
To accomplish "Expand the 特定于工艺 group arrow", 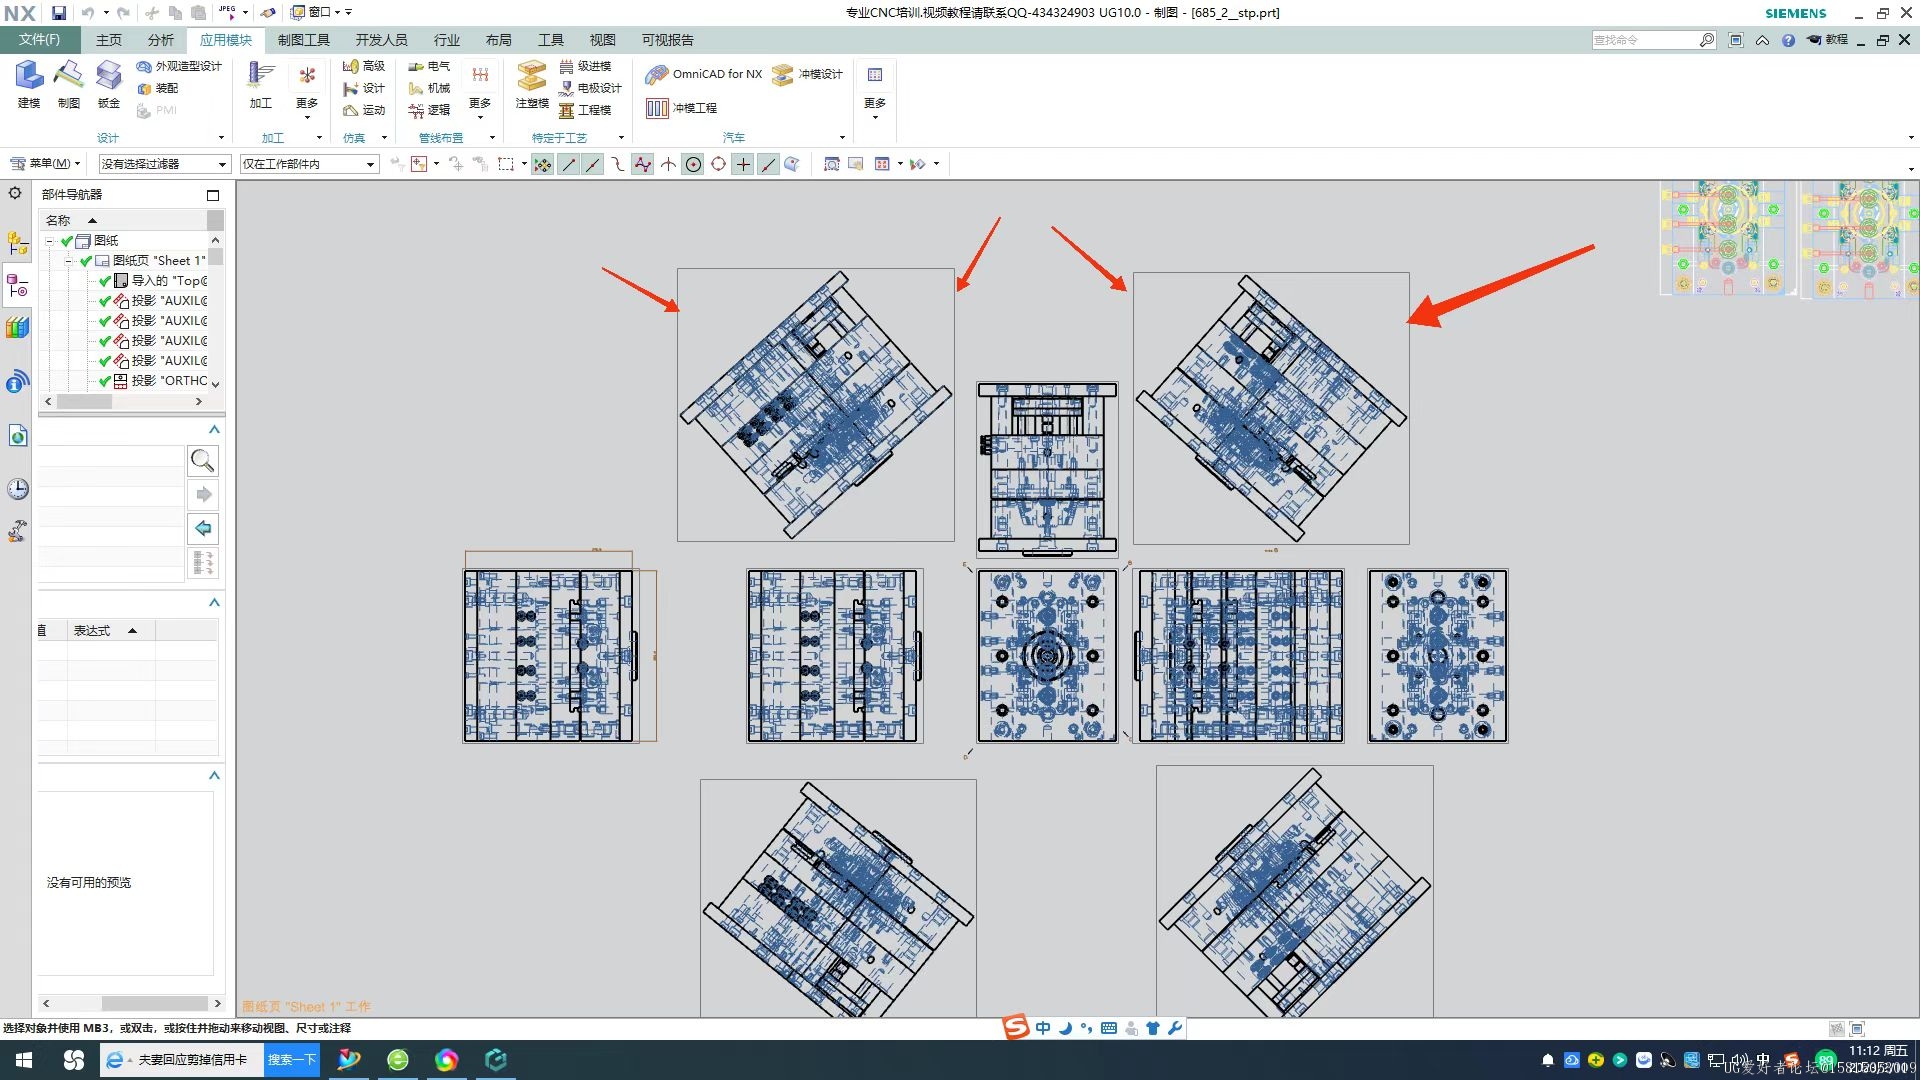I will coord(621,138).
